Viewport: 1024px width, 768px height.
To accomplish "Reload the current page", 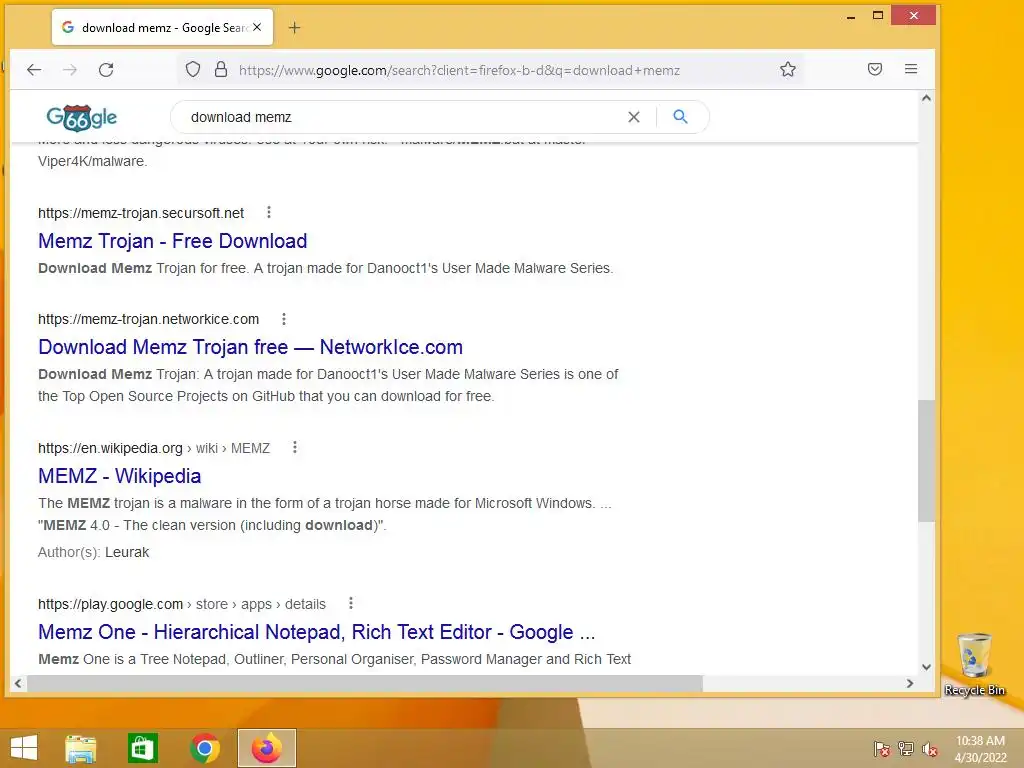I will tap(106, 70).
